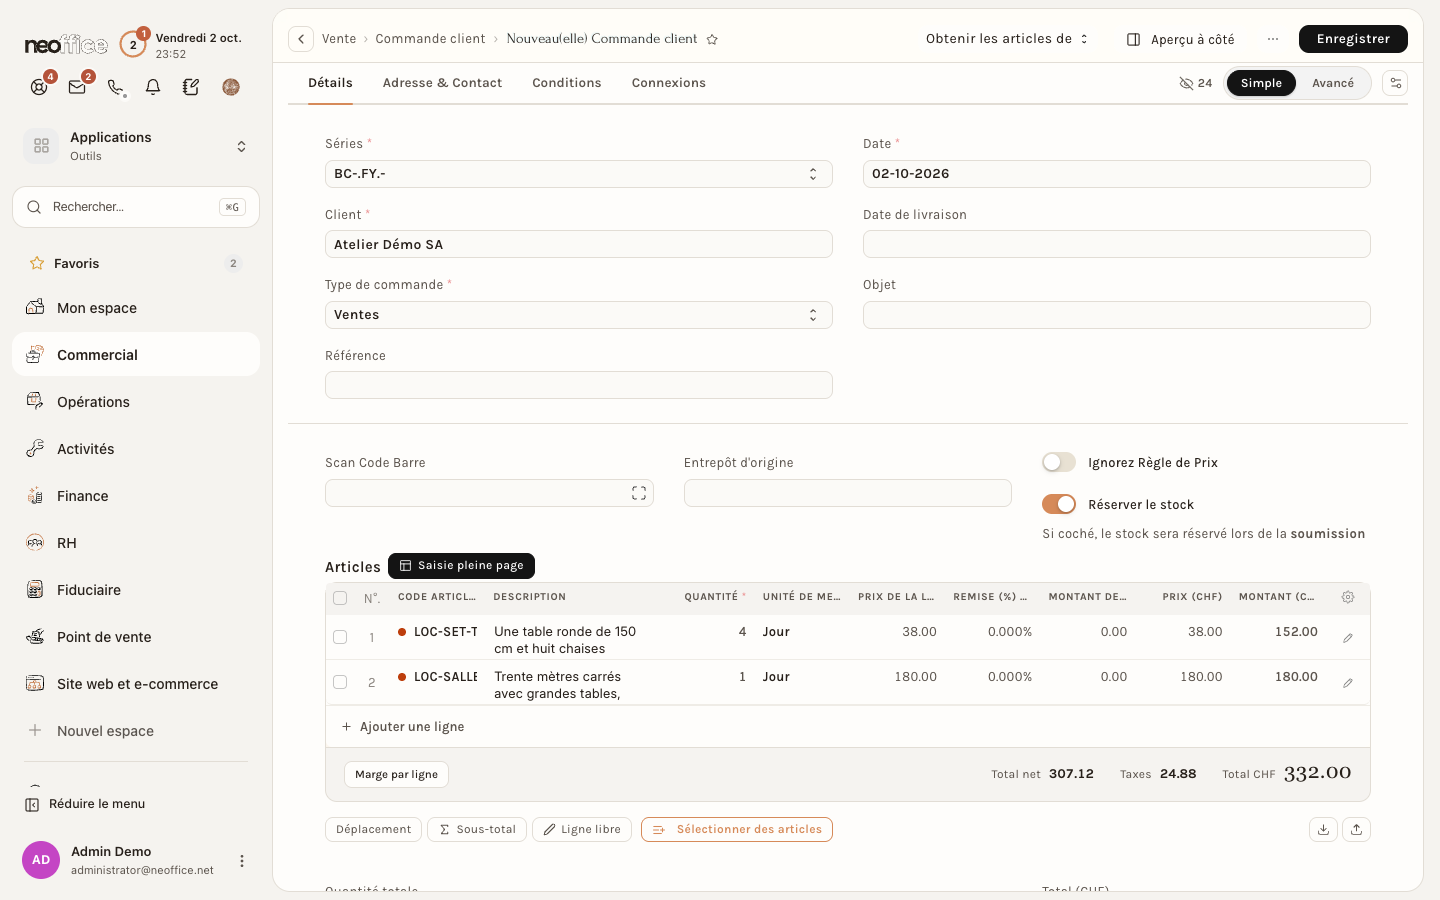This screenshot has width=1440, height=900.
Task: Switch to Adresse & Contact tab
Action: pos(442,83)
